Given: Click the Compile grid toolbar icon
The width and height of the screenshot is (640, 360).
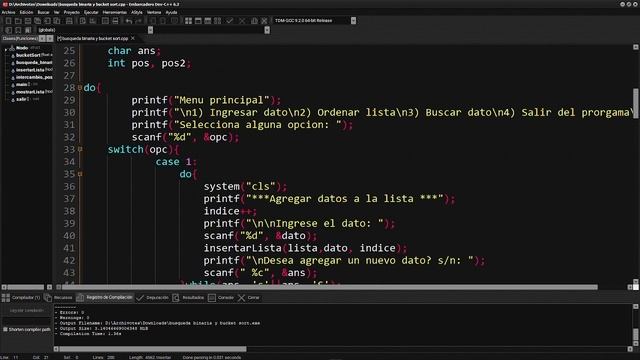Looking at the screenshot, I should (188, 21).
